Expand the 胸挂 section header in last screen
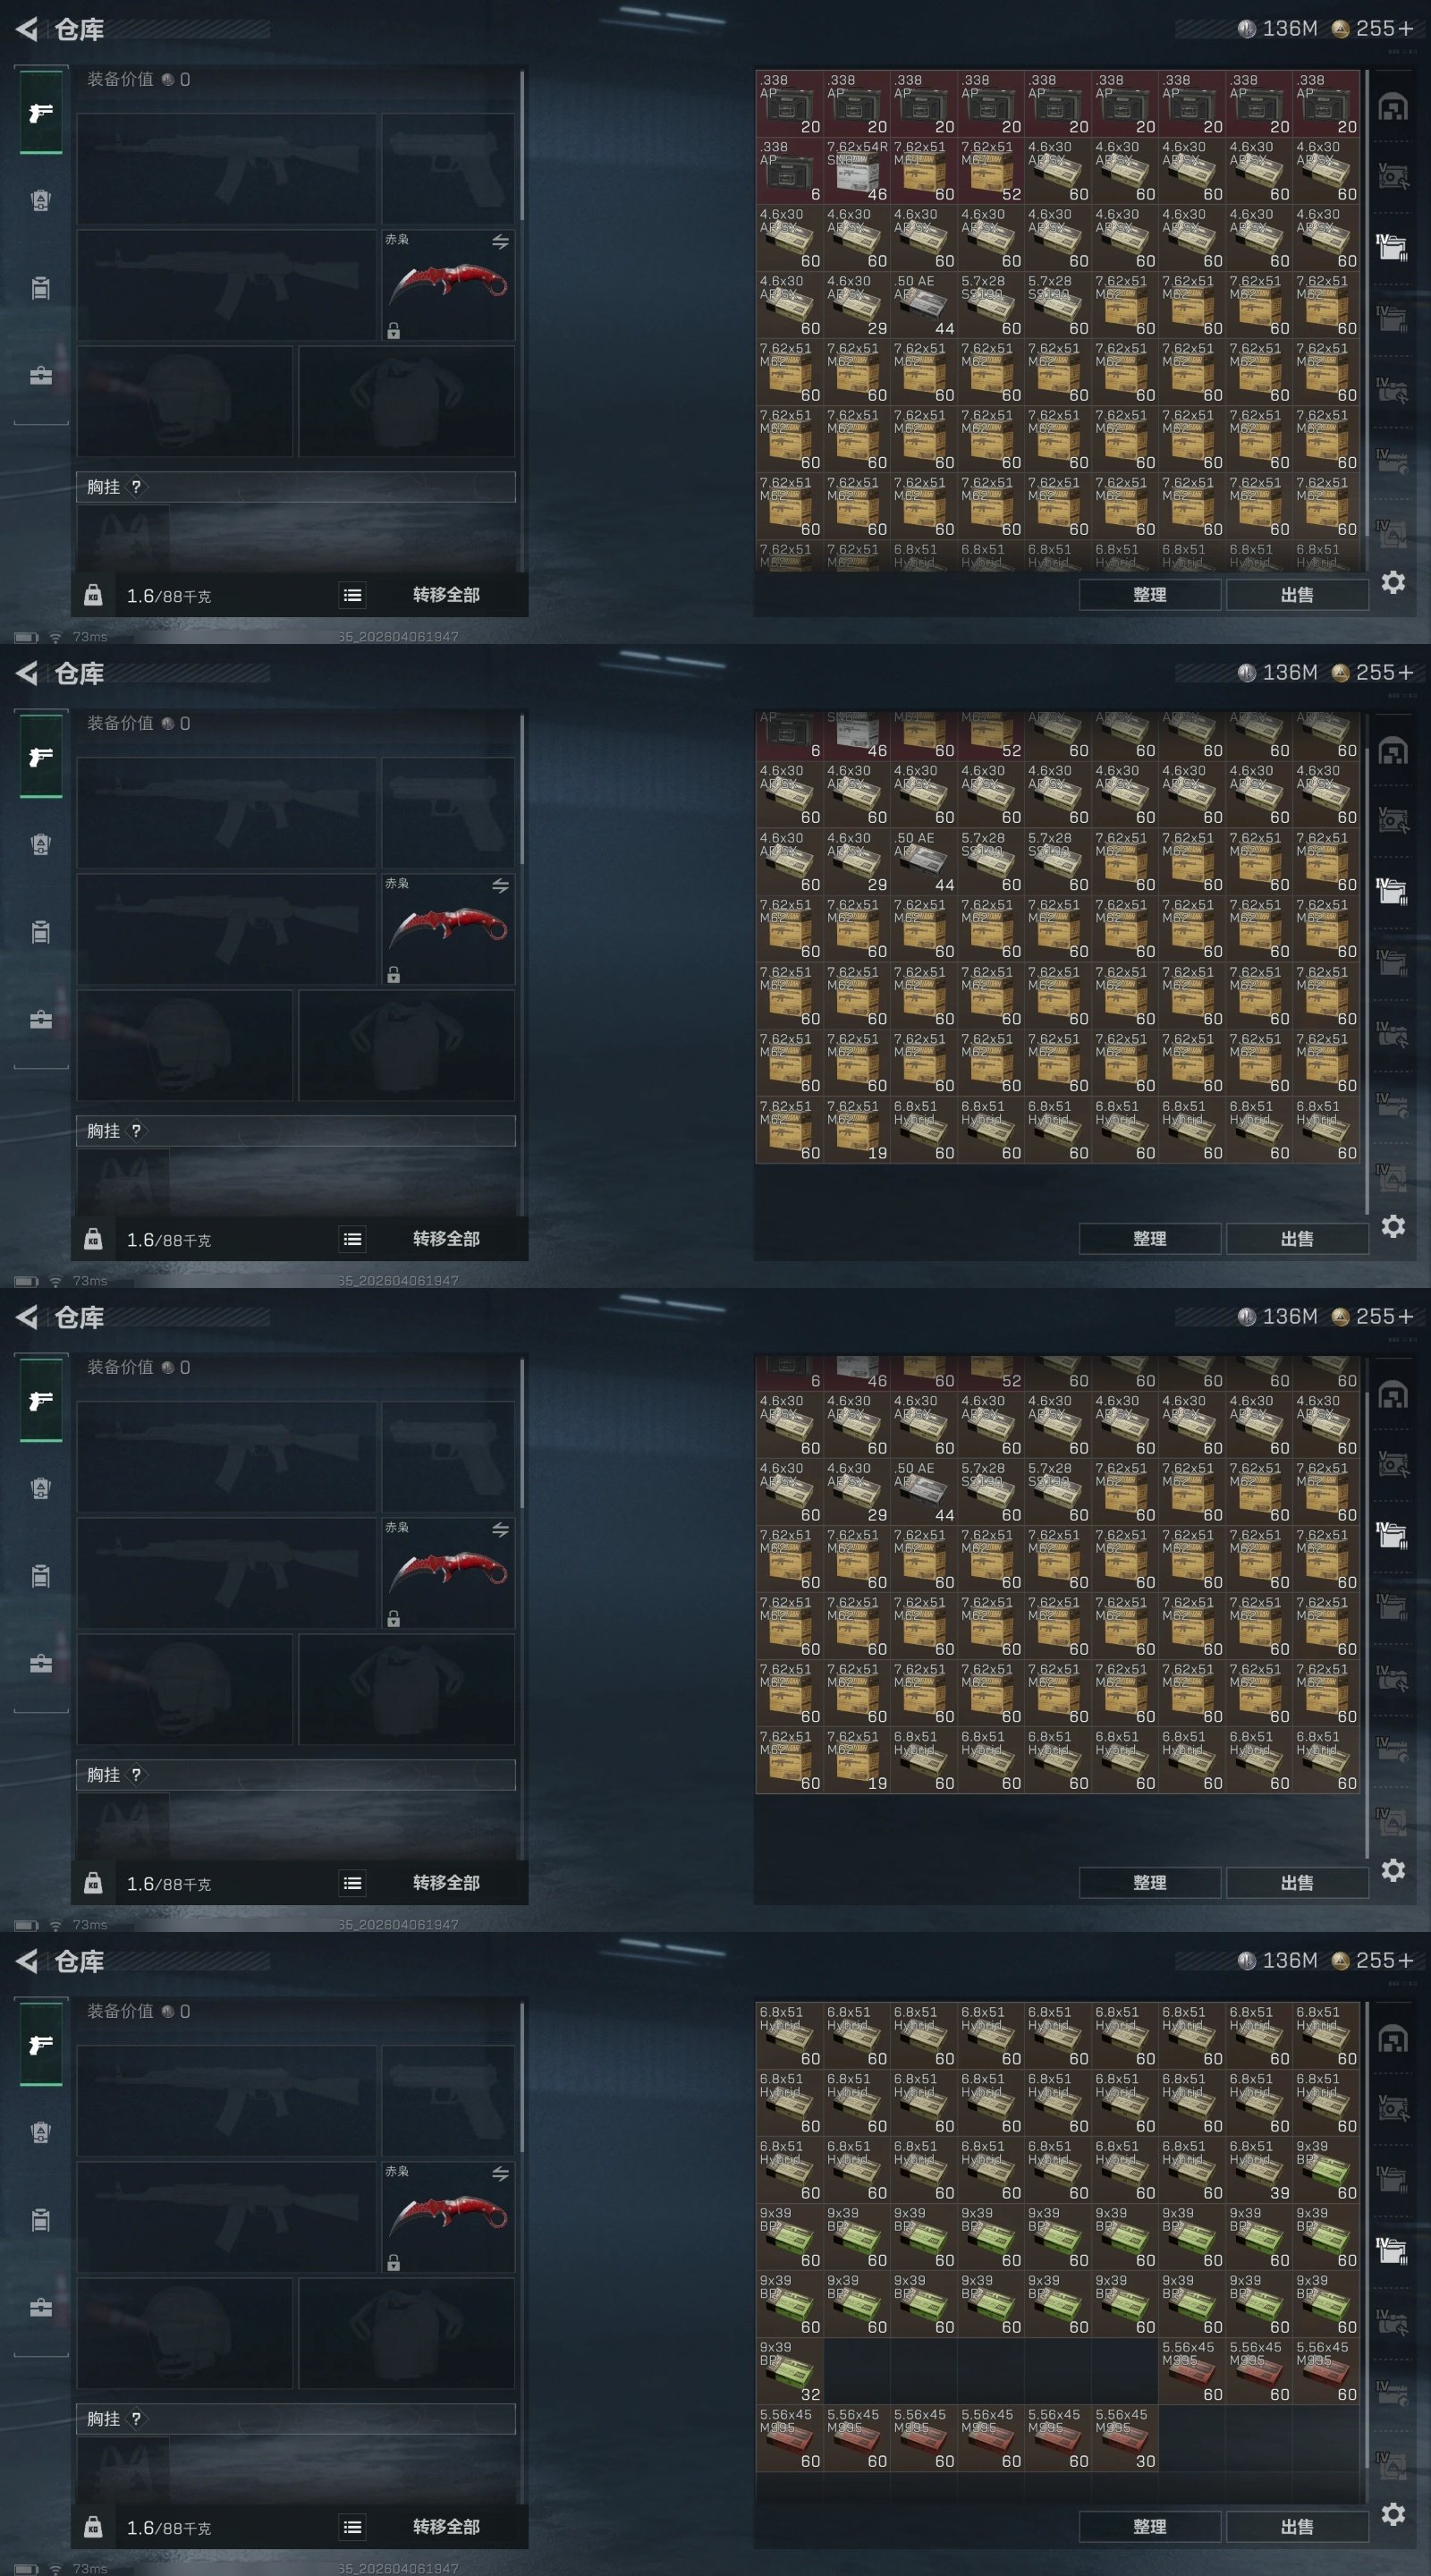Image resolution: width=1431 pixels, height=2576 pixels. [x=296, y=2419]
